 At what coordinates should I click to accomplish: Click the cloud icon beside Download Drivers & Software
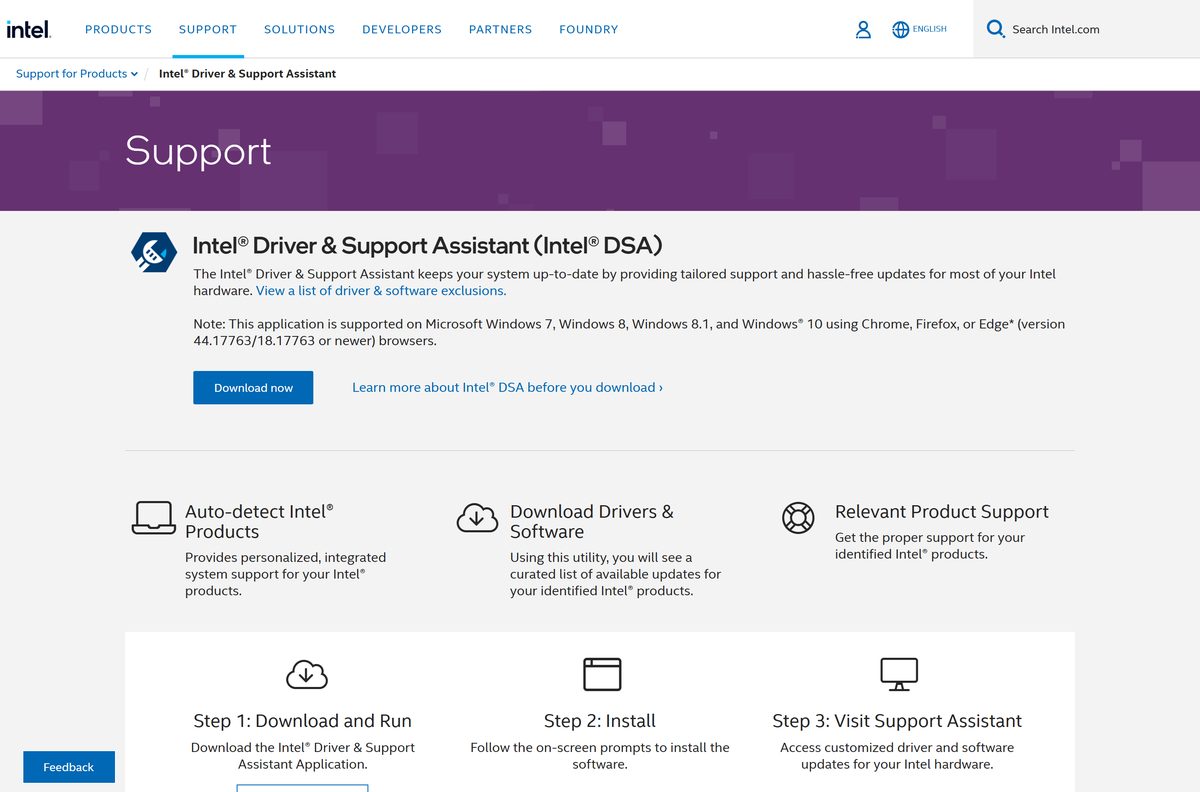(x=478, y=517)
